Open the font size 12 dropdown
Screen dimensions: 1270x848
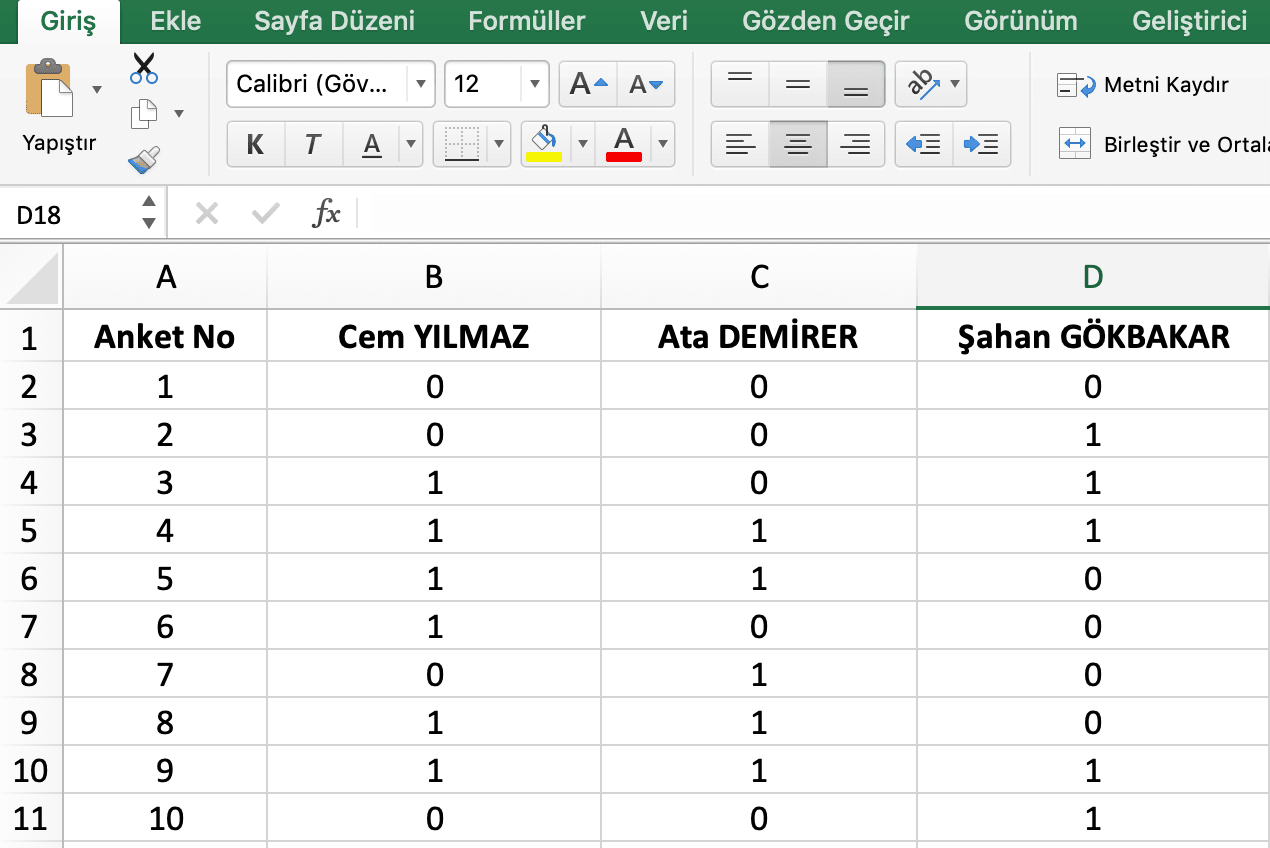click(x=535, y=85)
